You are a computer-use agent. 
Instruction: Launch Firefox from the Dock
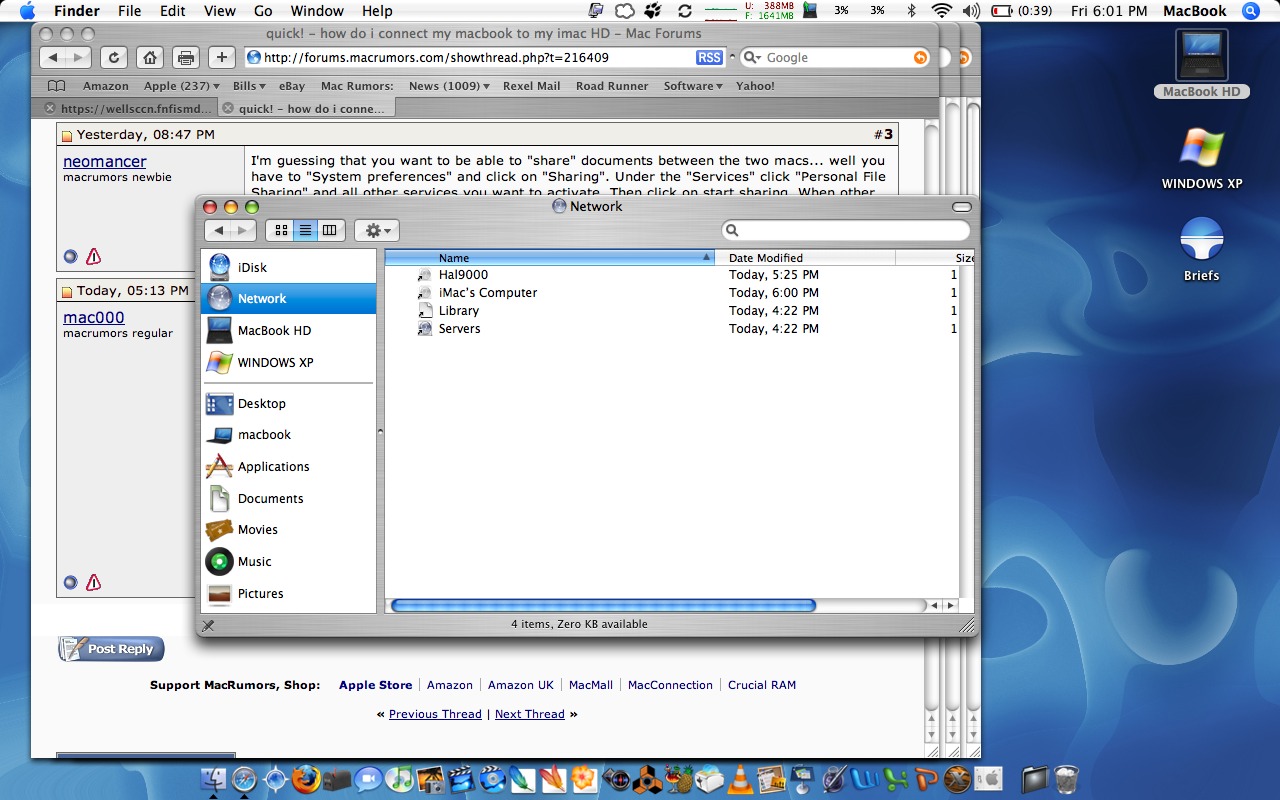(x=306, y=779)
